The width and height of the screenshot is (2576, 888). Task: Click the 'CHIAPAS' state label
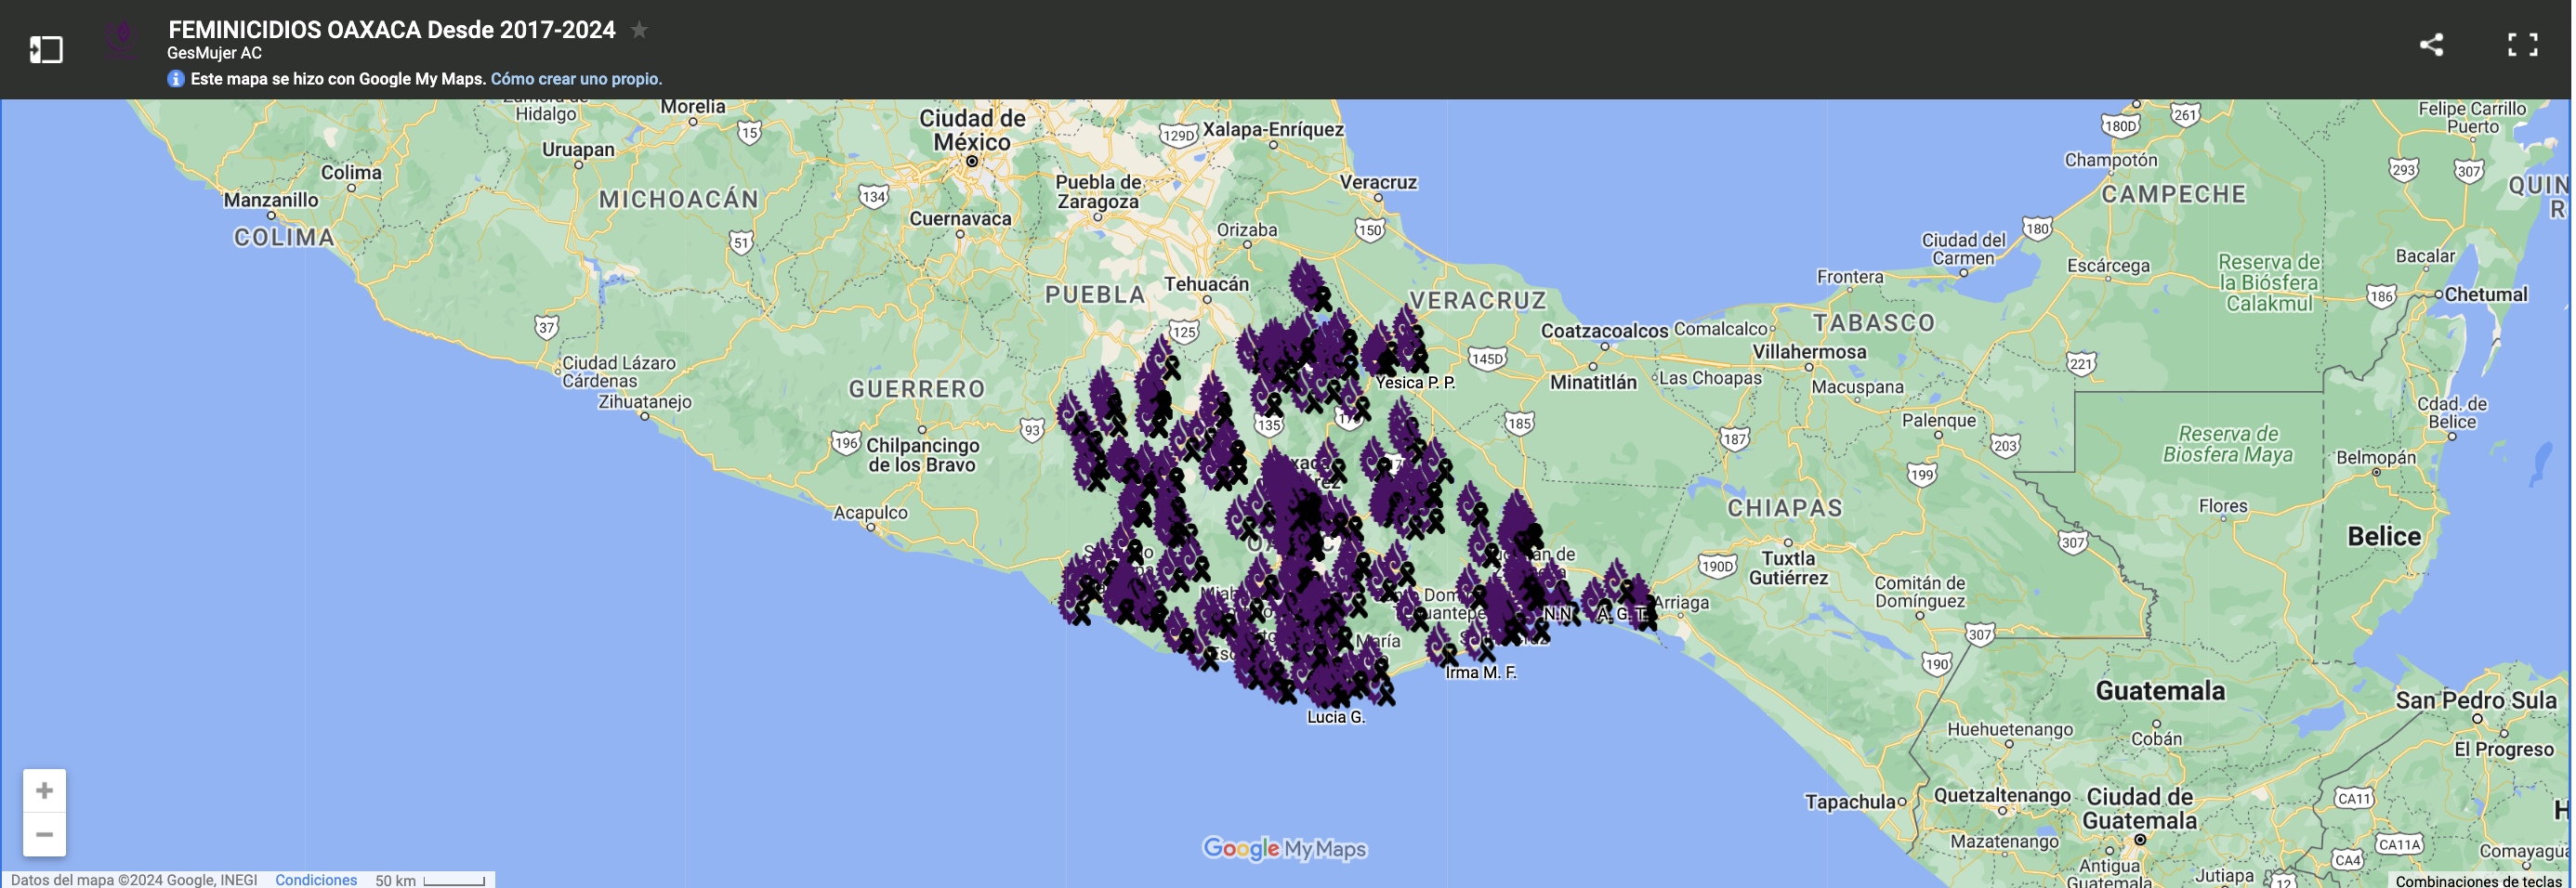pos(1785,508)
